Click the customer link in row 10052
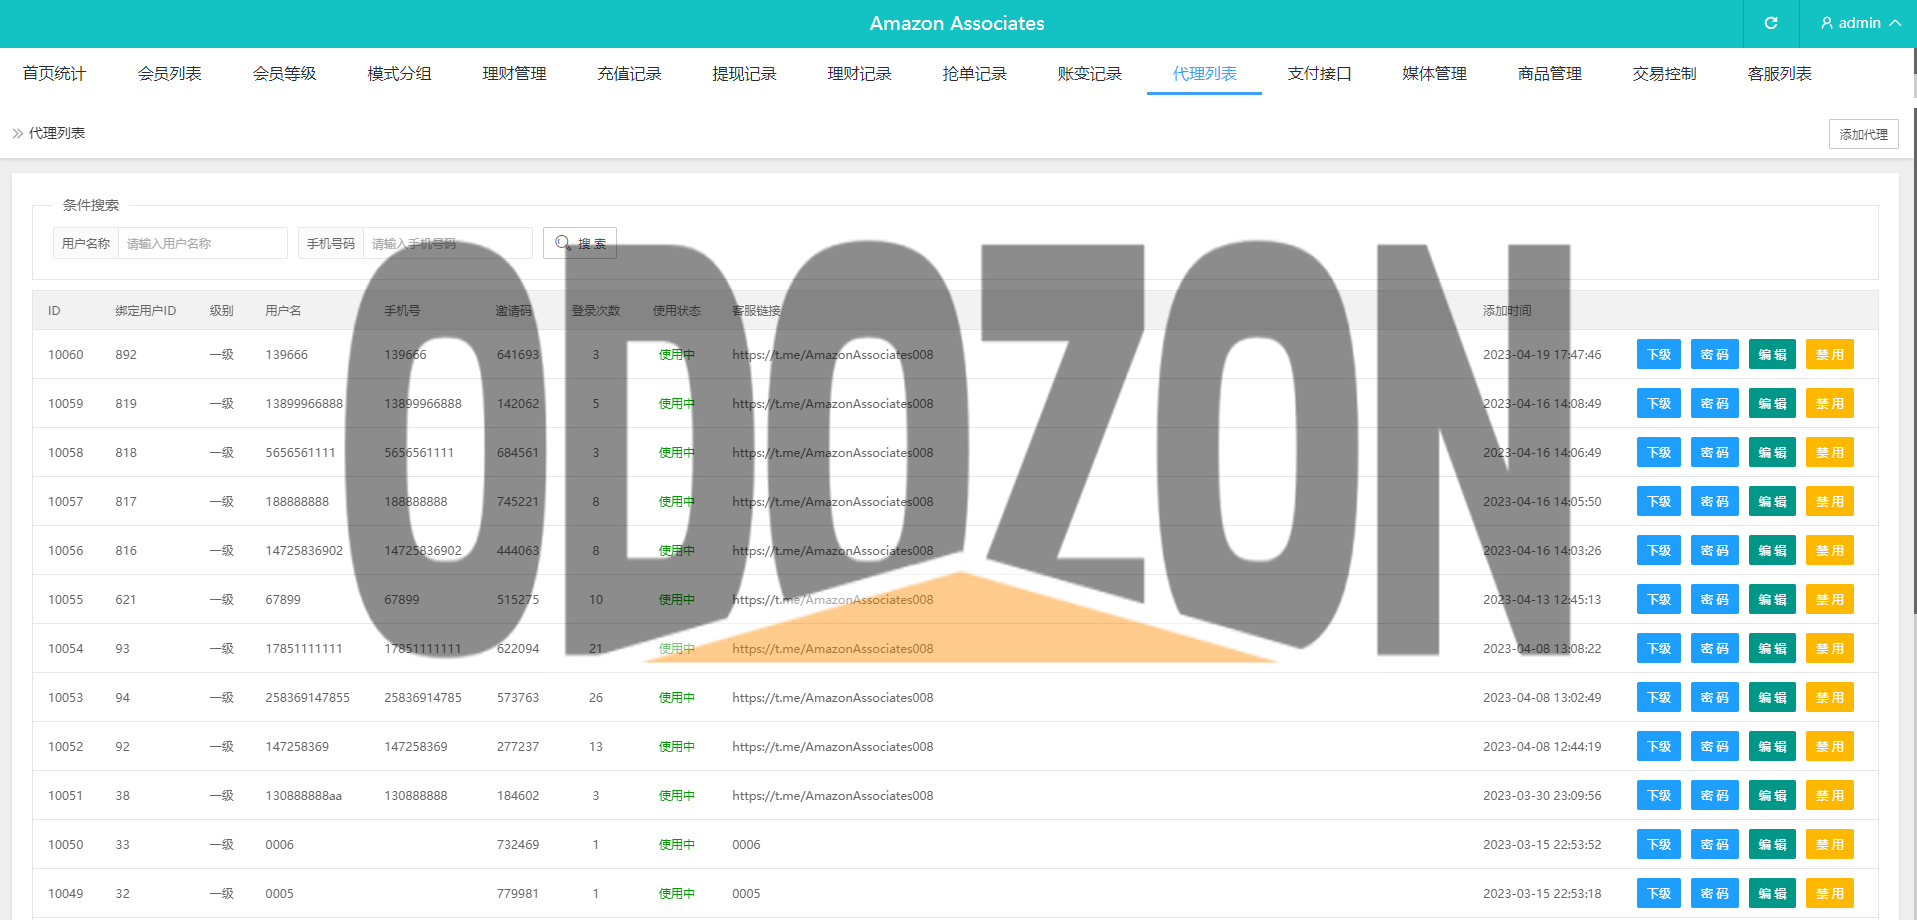 [x=832, y=747]
